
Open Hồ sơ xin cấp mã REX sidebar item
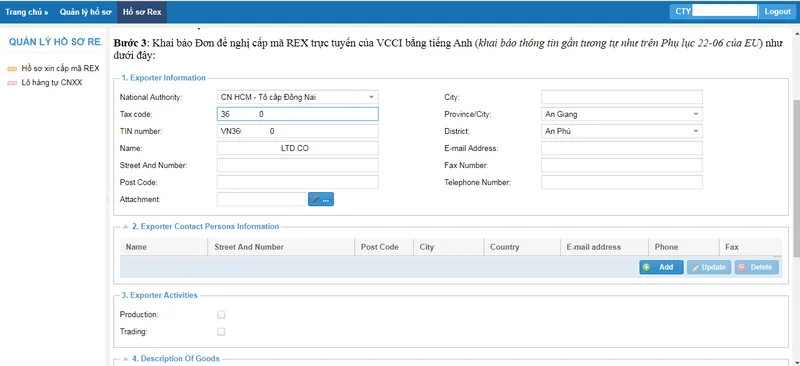[60, 68]
